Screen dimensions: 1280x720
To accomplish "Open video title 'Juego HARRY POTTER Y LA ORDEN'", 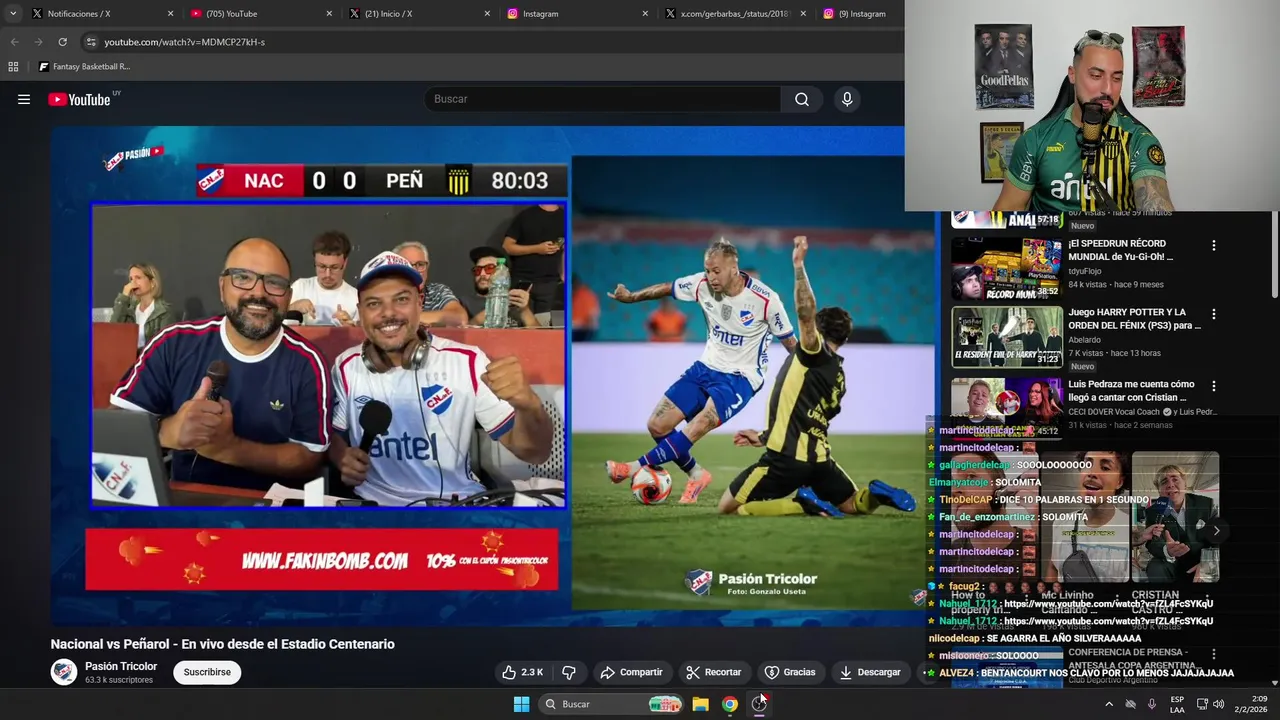I will coord(1134,318).
